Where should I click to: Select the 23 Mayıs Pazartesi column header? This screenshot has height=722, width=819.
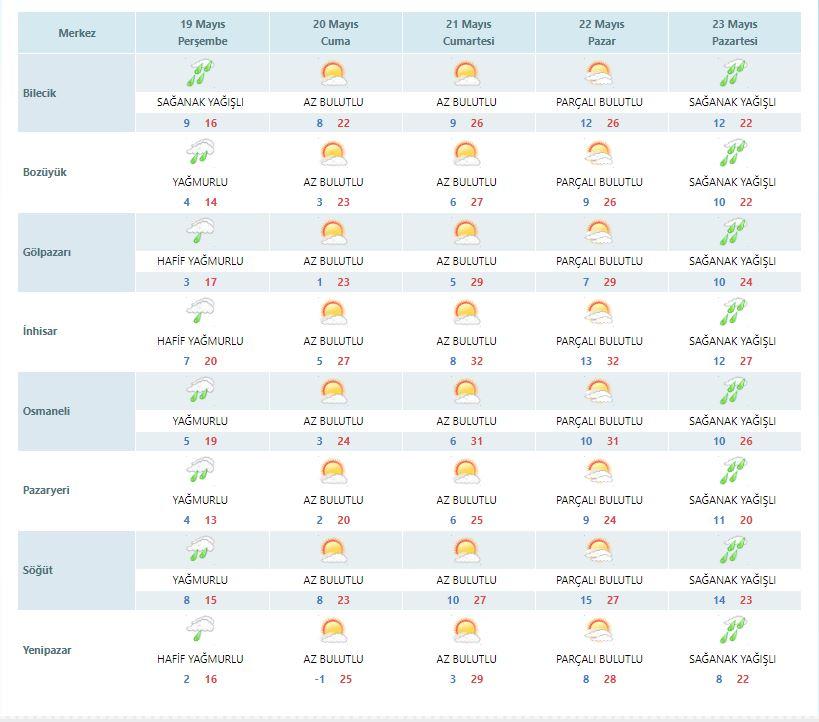tap(735, 32)
